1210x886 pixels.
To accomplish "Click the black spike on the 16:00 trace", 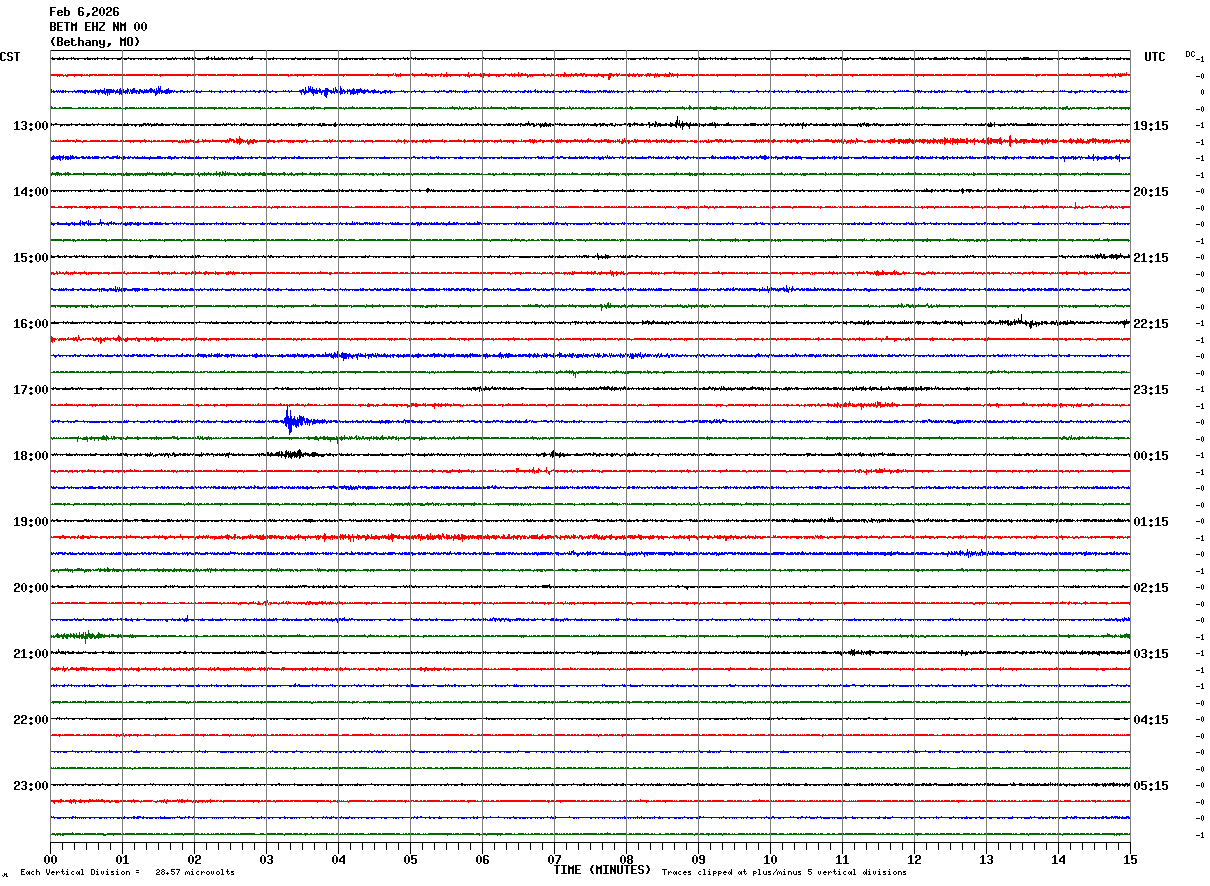I will click(1021, 322).
